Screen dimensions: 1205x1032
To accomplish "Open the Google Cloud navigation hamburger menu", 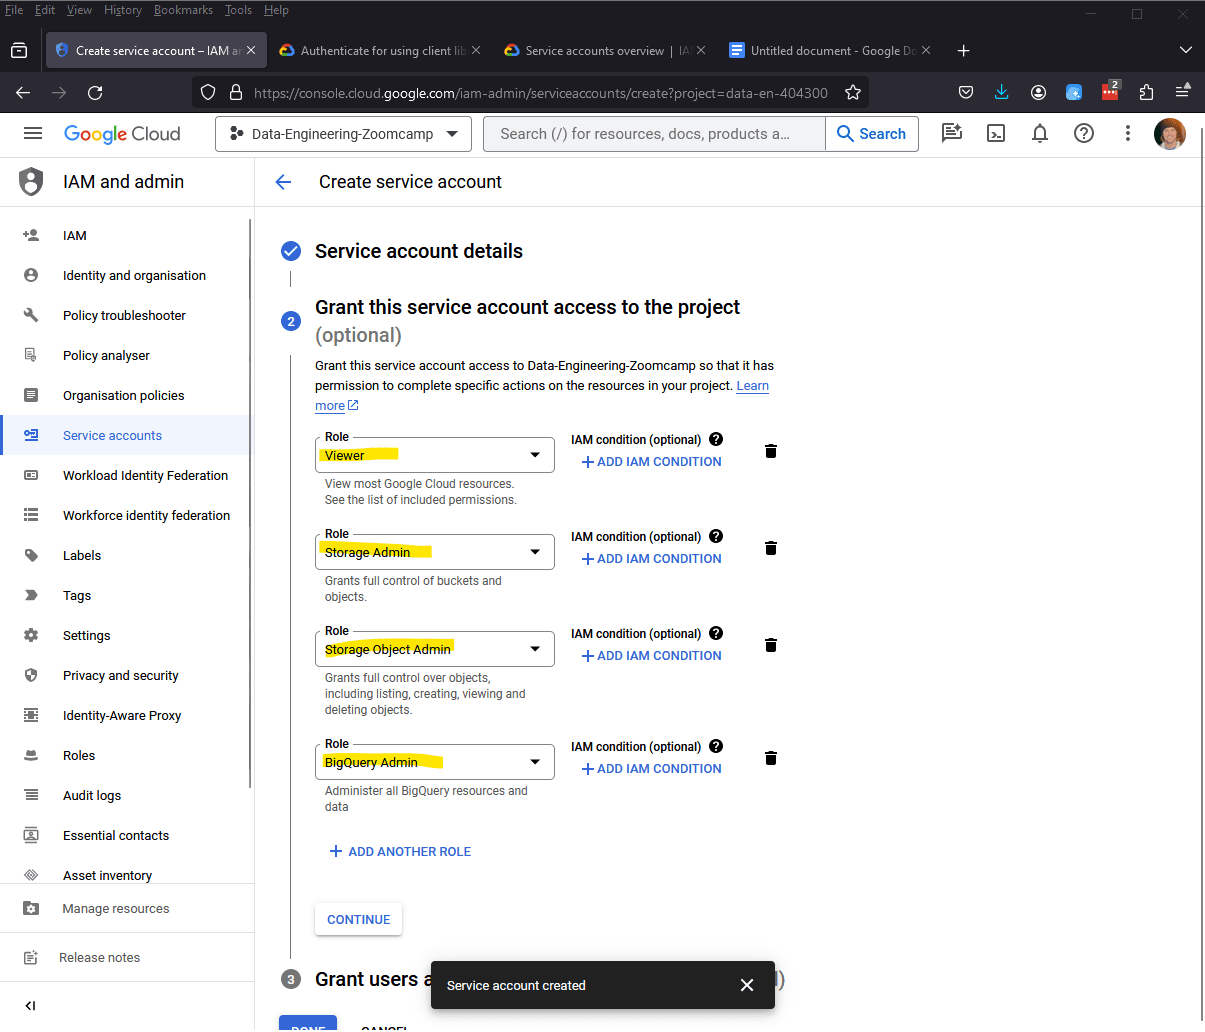I will pos(33,133).
